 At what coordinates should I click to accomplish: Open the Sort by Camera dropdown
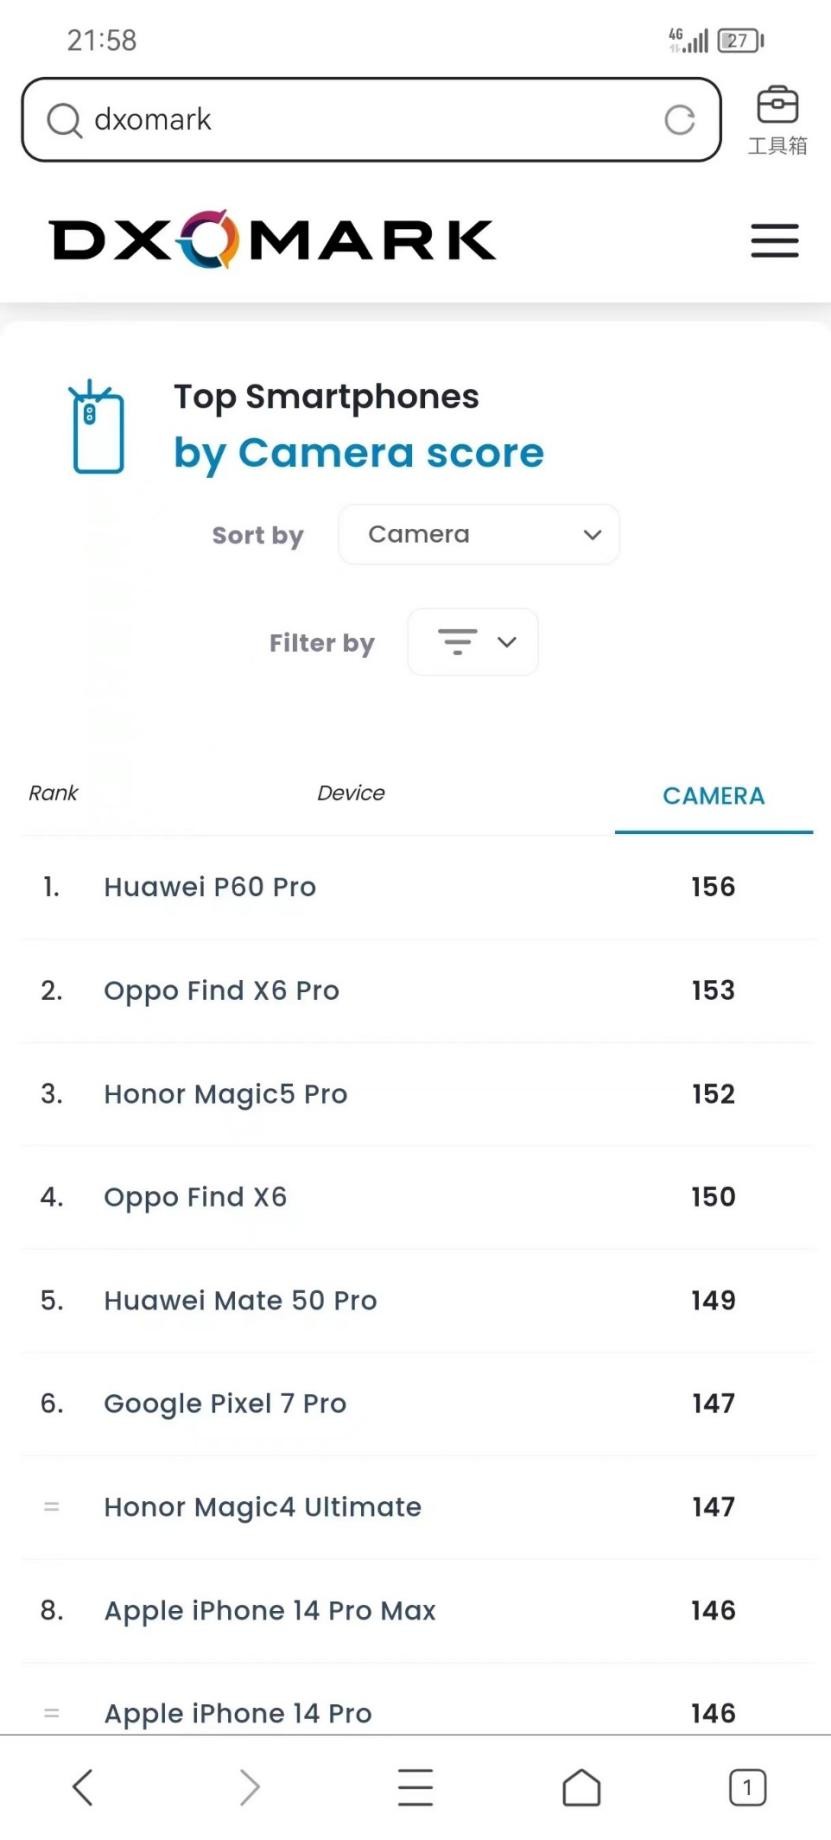tap(479, 535)
